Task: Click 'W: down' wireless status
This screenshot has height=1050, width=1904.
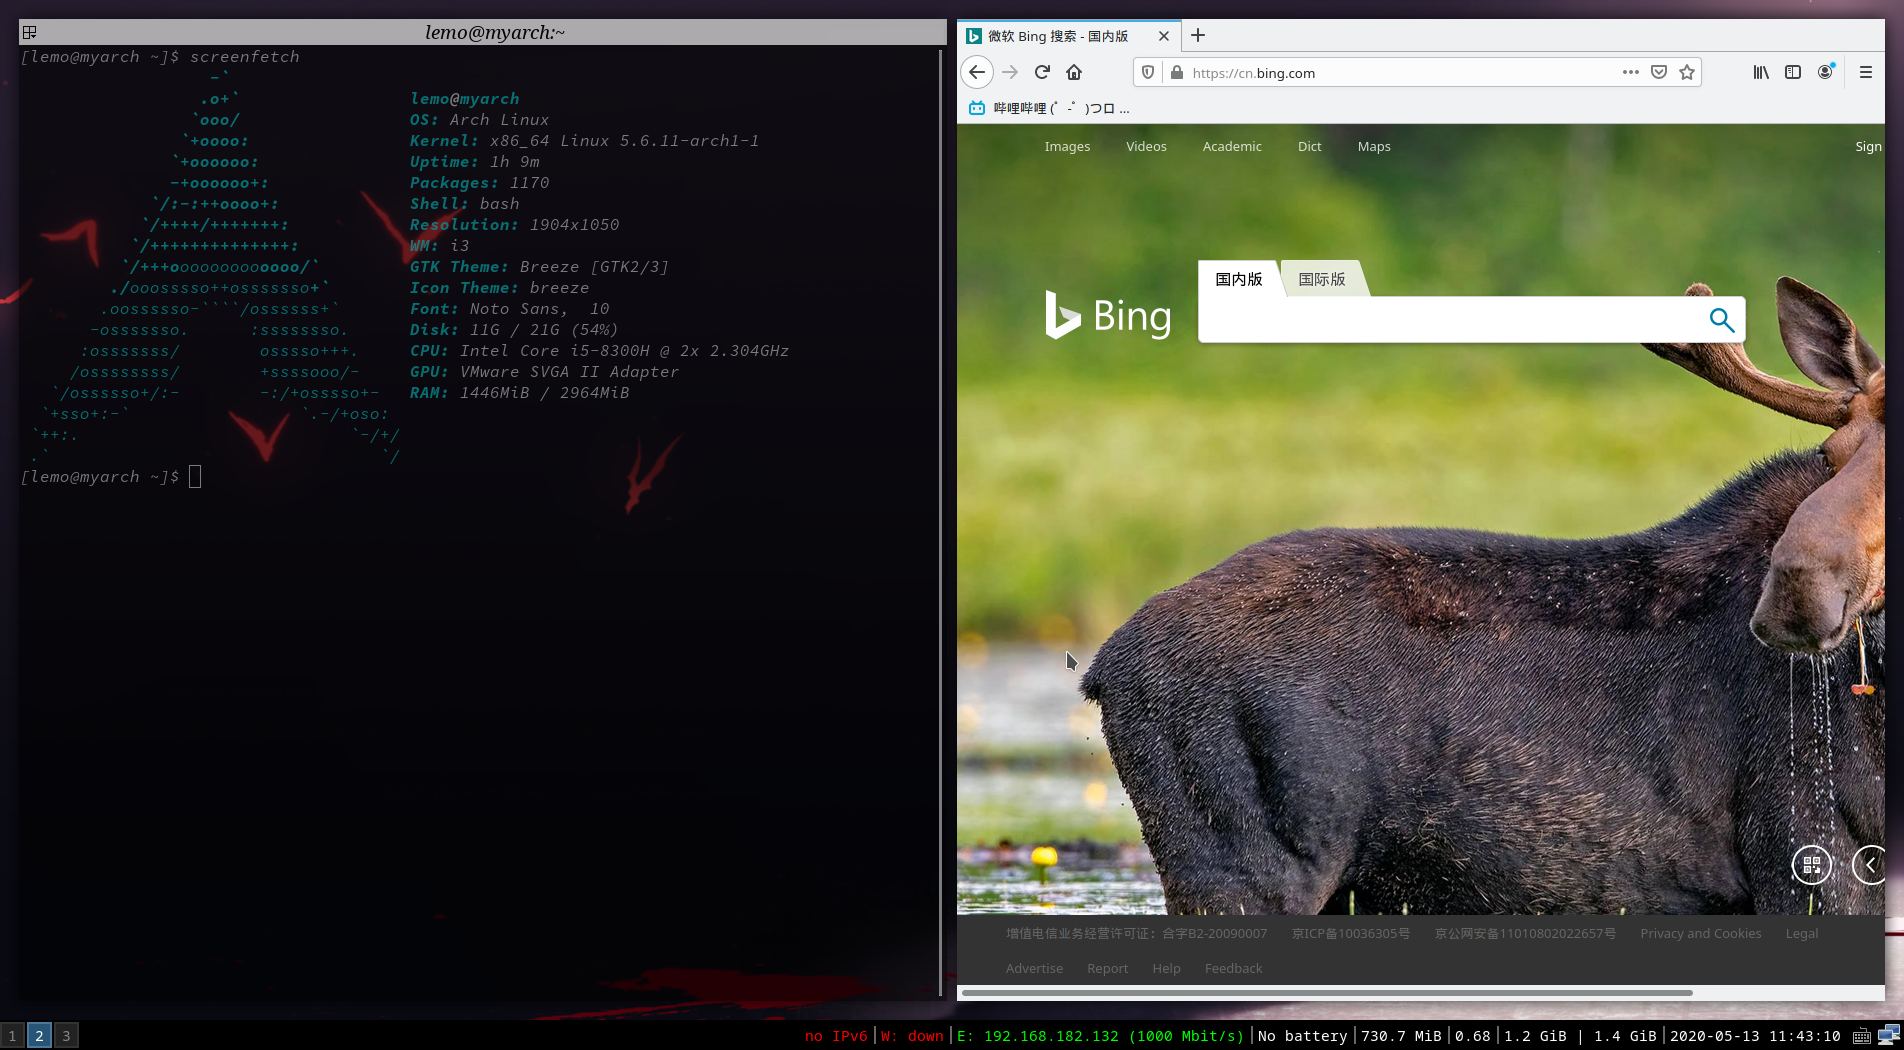Action: tap(912, 1036)
